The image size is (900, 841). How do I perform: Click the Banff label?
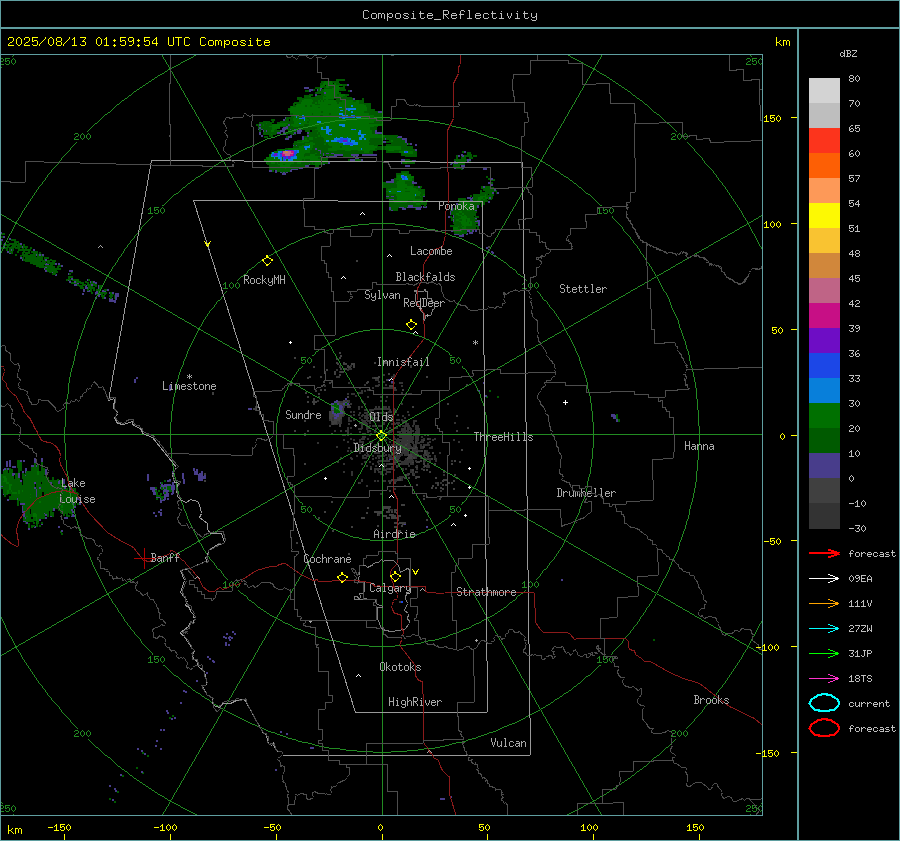tap(165, 557)
